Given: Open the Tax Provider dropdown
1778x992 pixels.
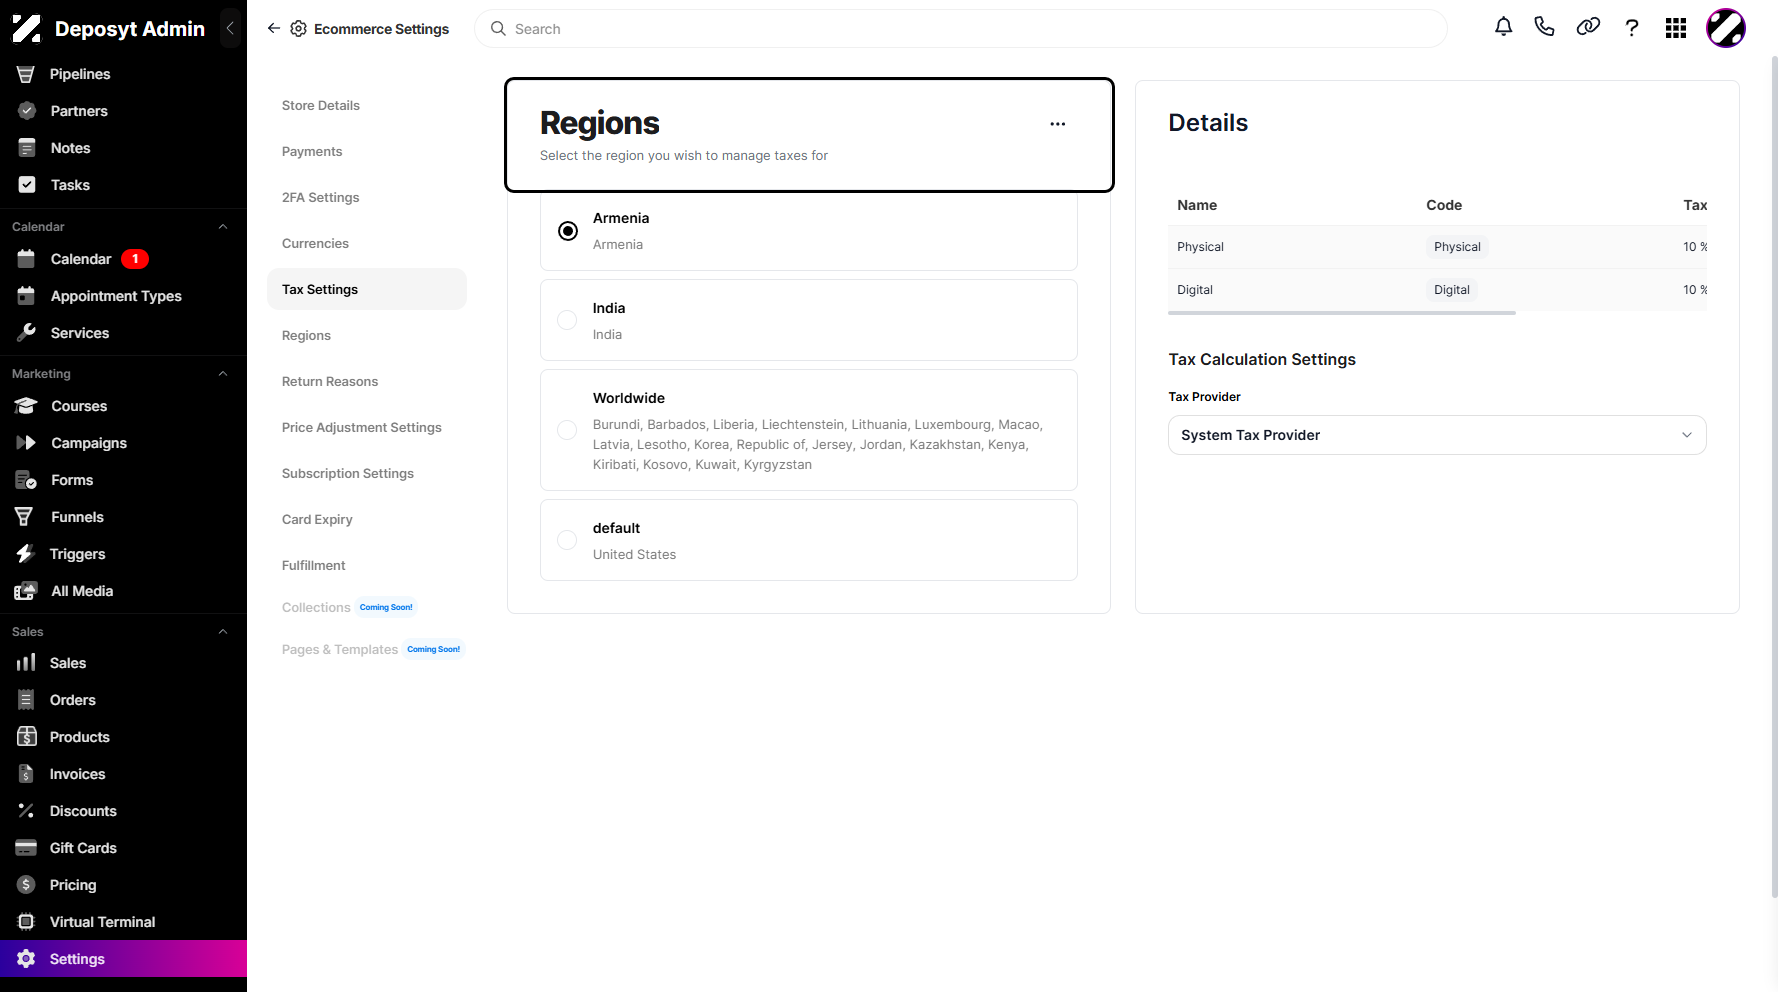Looking at the screenshot, I should click(1437, 435).
